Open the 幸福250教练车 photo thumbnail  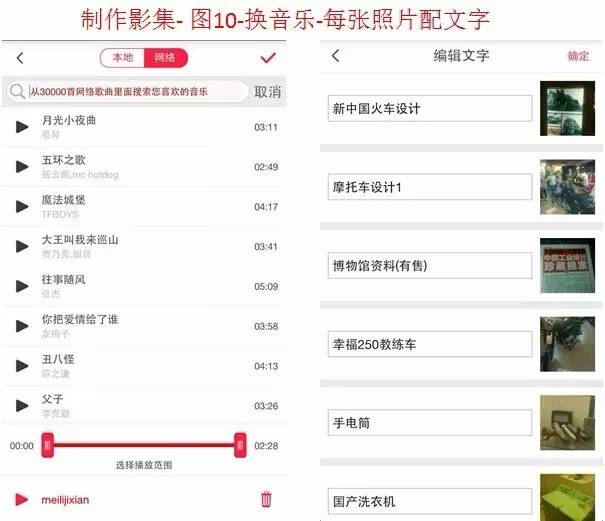tap(567, 344)
